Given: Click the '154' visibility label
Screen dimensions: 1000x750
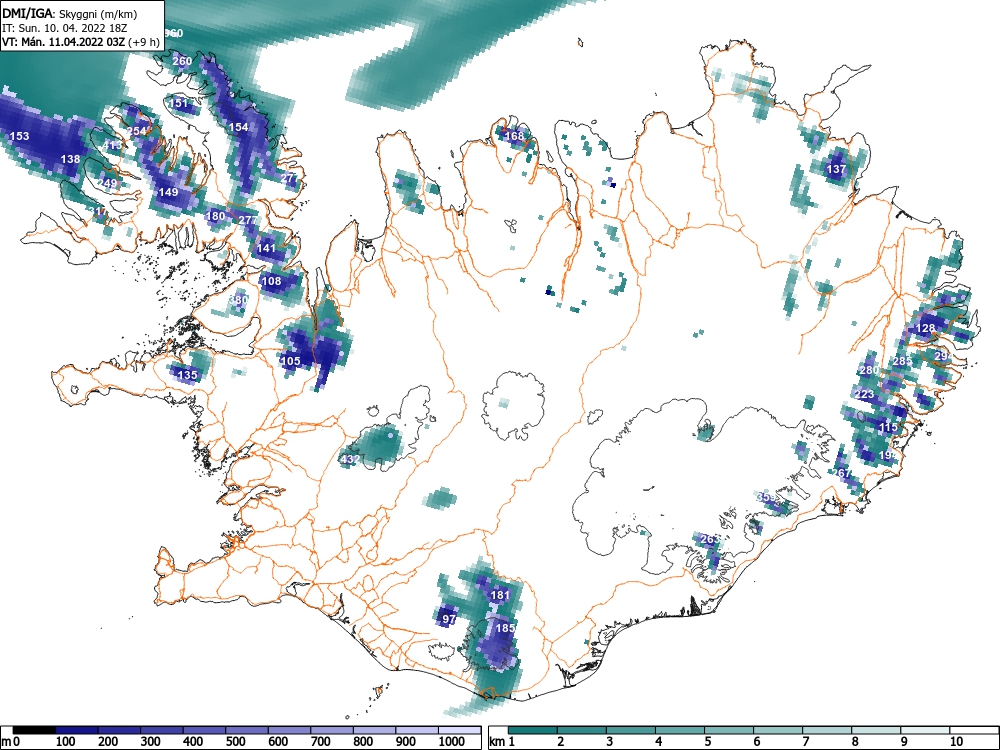Looking at the screenshot, I should pyautogui.click(x=238, y=127).
